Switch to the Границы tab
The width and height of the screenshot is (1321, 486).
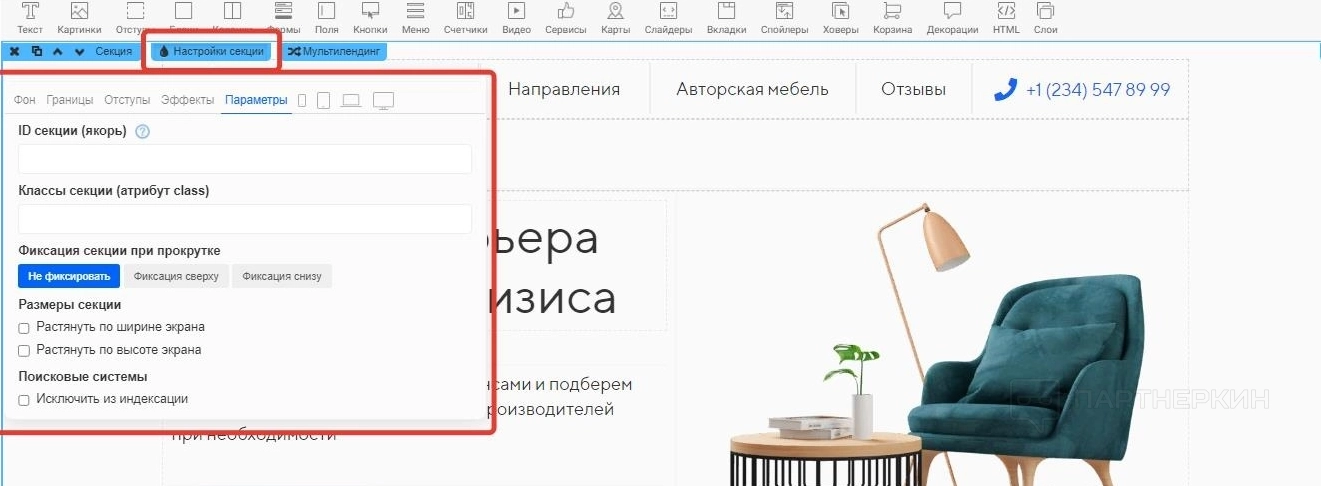(70, 100)
